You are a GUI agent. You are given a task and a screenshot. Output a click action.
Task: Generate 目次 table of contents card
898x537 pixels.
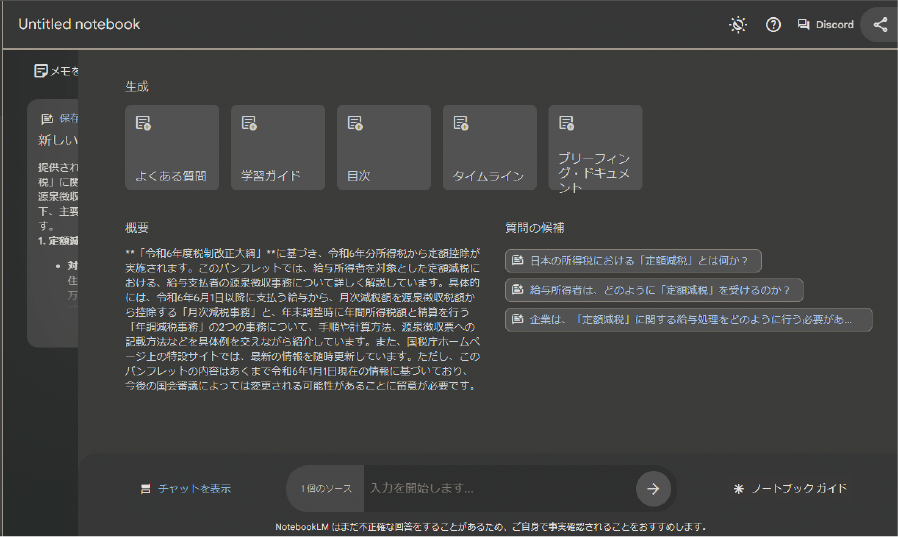(384, 147)
